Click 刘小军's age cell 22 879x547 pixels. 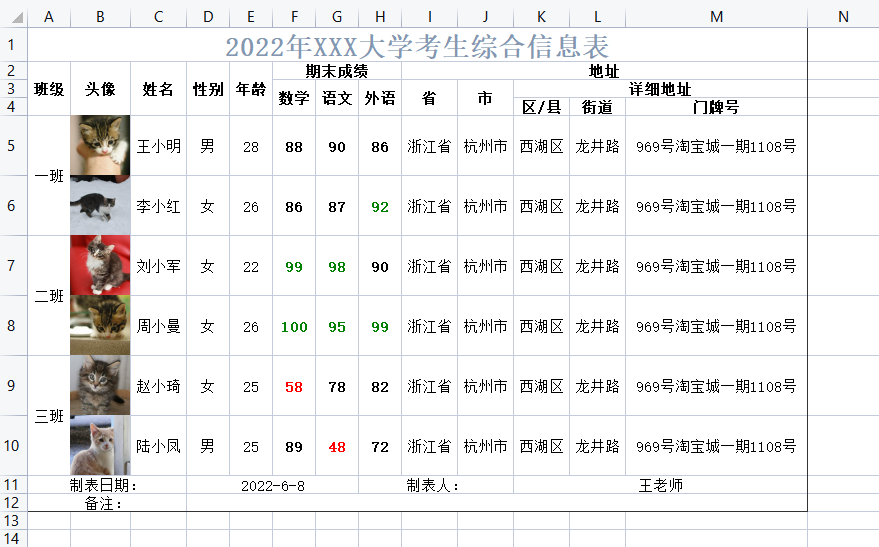(251, 266)
